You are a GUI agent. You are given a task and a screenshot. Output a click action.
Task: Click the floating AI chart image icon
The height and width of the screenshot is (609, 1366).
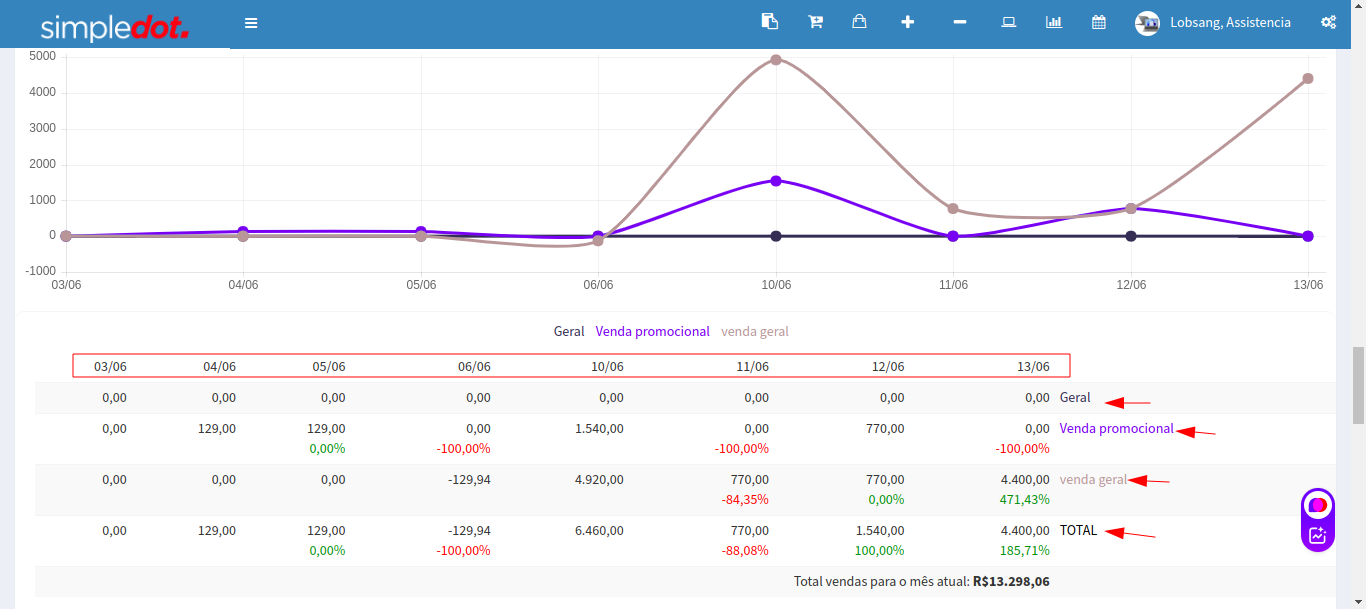coord(1318,535)
